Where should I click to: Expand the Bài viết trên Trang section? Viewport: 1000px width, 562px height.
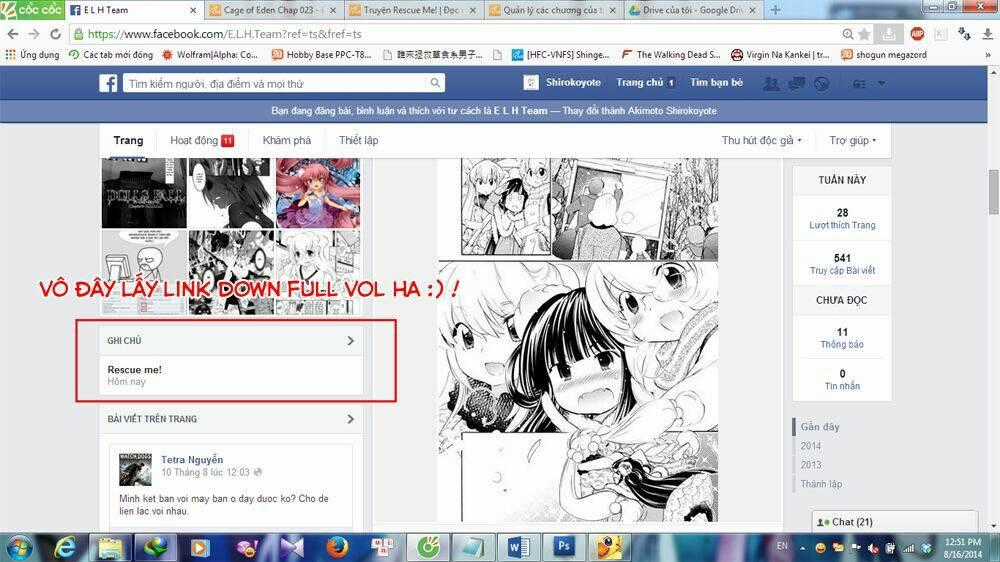click(350, 419)
